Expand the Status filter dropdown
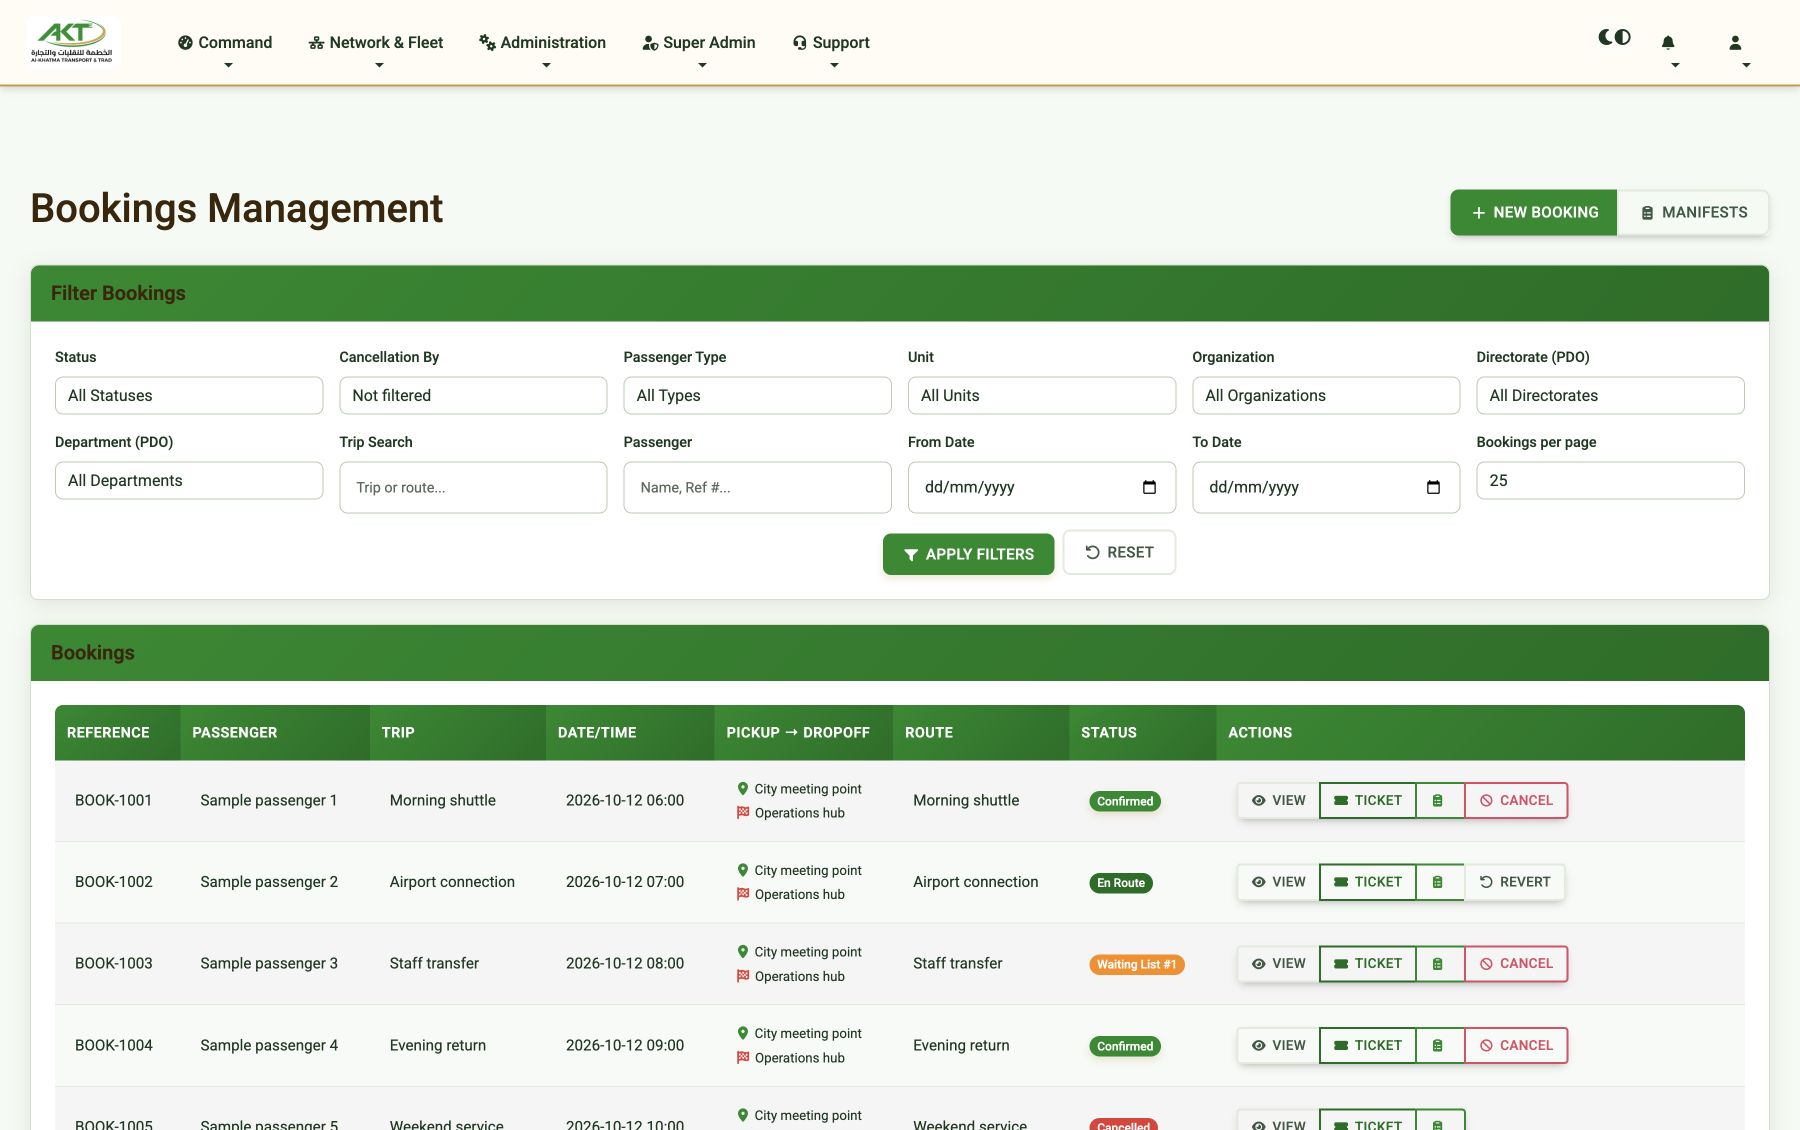Screen dimensions: 1800x1130 tap(189, 396)
